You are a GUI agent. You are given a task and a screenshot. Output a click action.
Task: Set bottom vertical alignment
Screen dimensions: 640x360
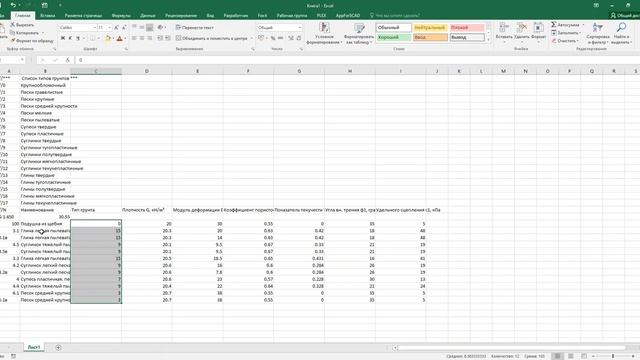point(150,27)
